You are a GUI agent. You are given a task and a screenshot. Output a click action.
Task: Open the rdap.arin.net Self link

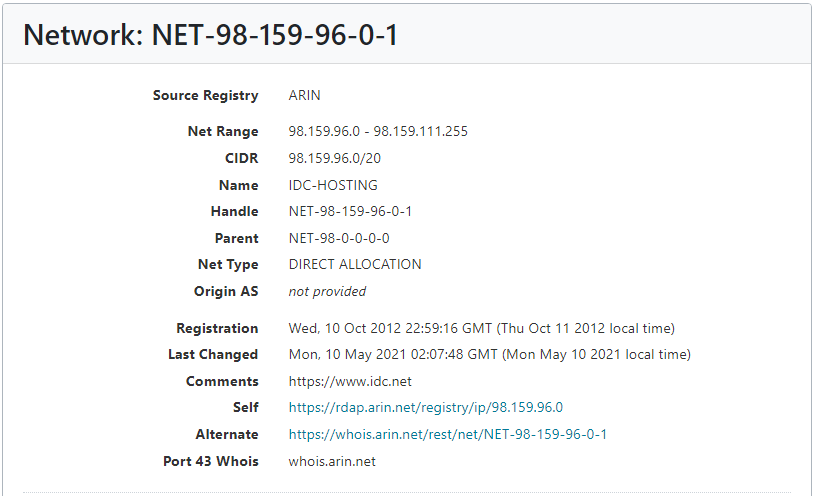click(426, 407)
